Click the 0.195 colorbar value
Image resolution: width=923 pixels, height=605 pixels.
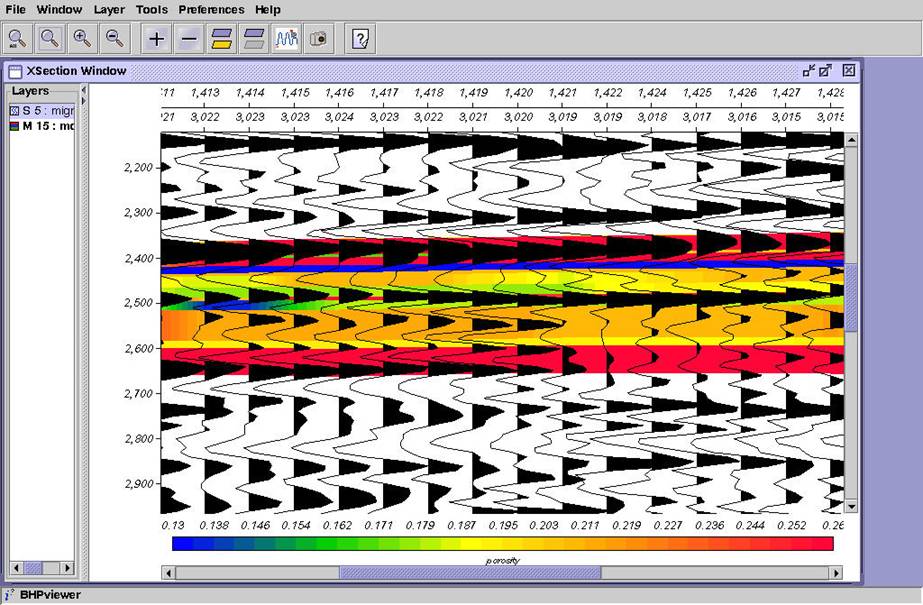click(x=503, y=525)
